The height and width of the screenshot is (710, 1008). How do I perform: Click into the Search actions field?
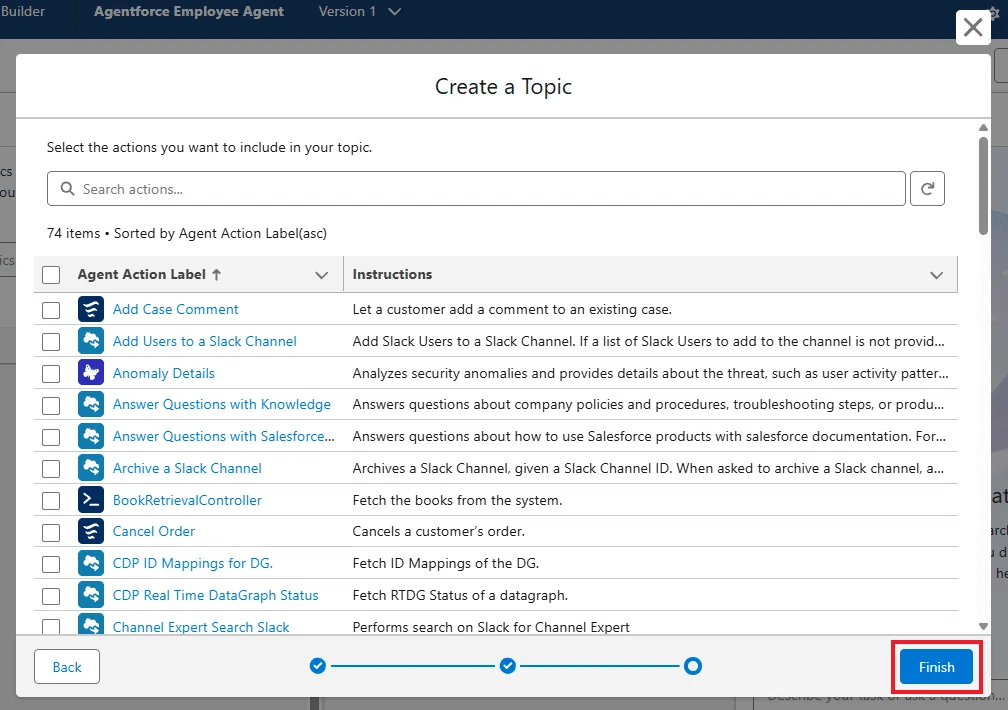476,188
